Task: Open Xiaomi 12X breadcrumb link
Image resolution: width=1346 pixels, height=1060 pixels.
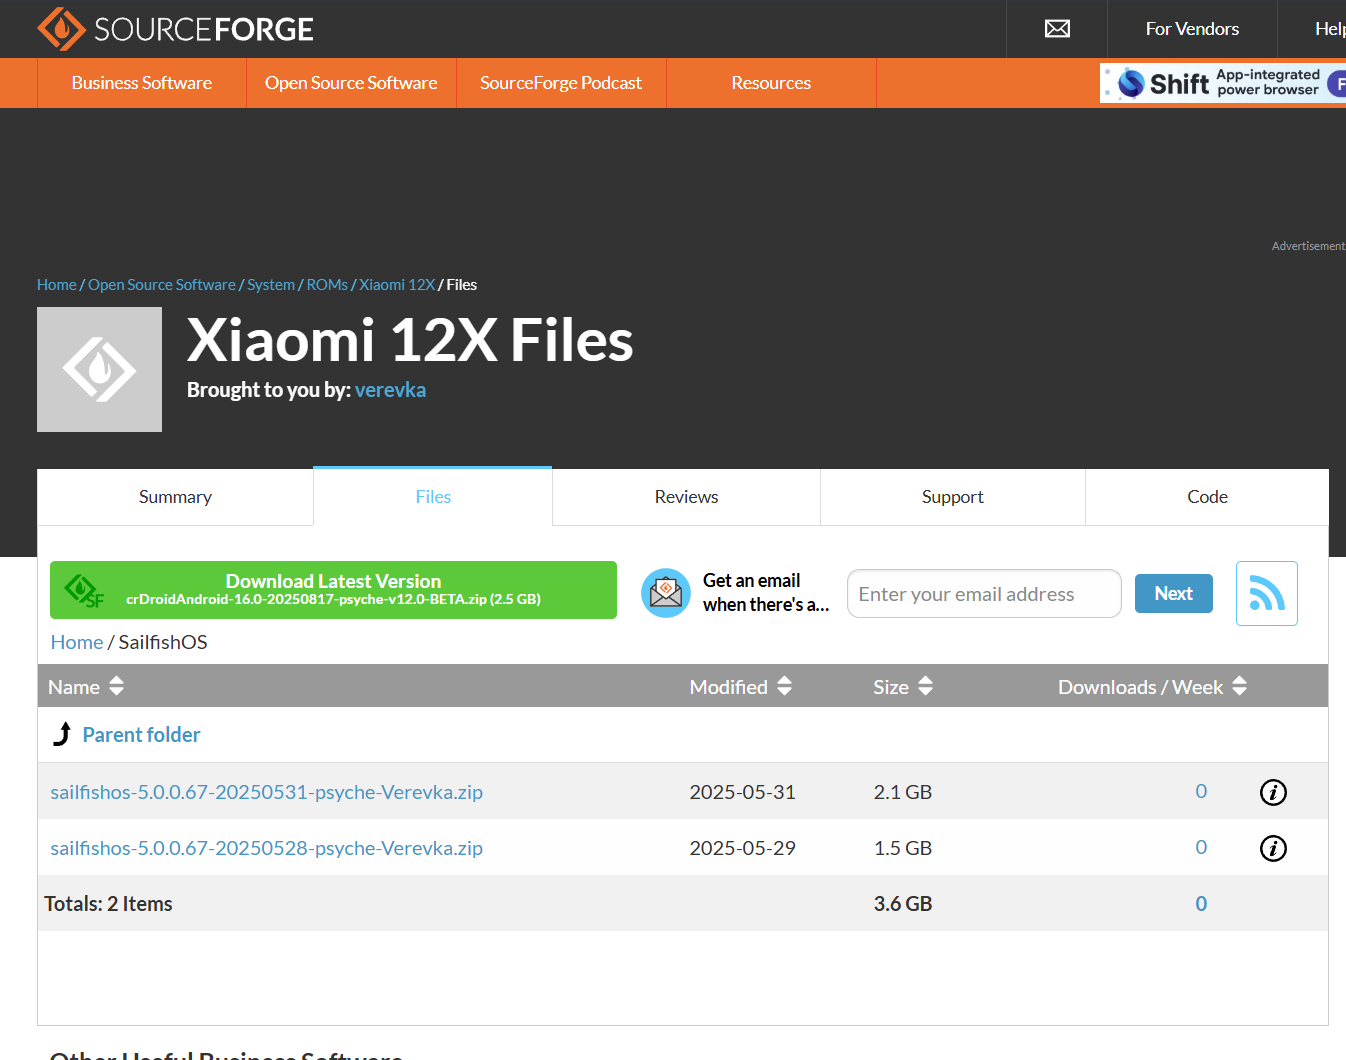Action: [397, 285]
